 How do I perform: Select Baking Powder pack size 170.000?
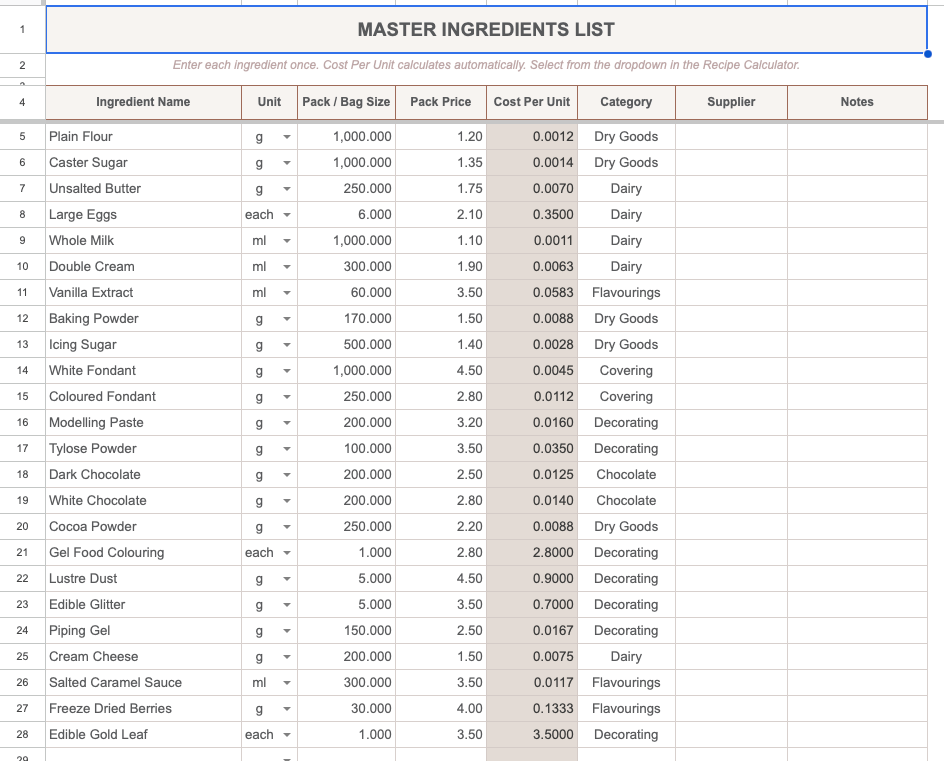[346, 318]
